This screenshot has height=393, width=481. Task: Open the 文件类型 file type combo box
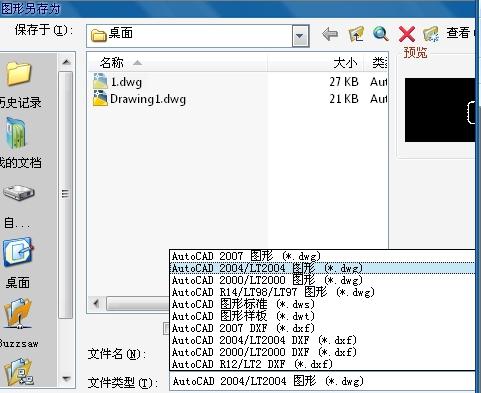[x=323, y=381]
